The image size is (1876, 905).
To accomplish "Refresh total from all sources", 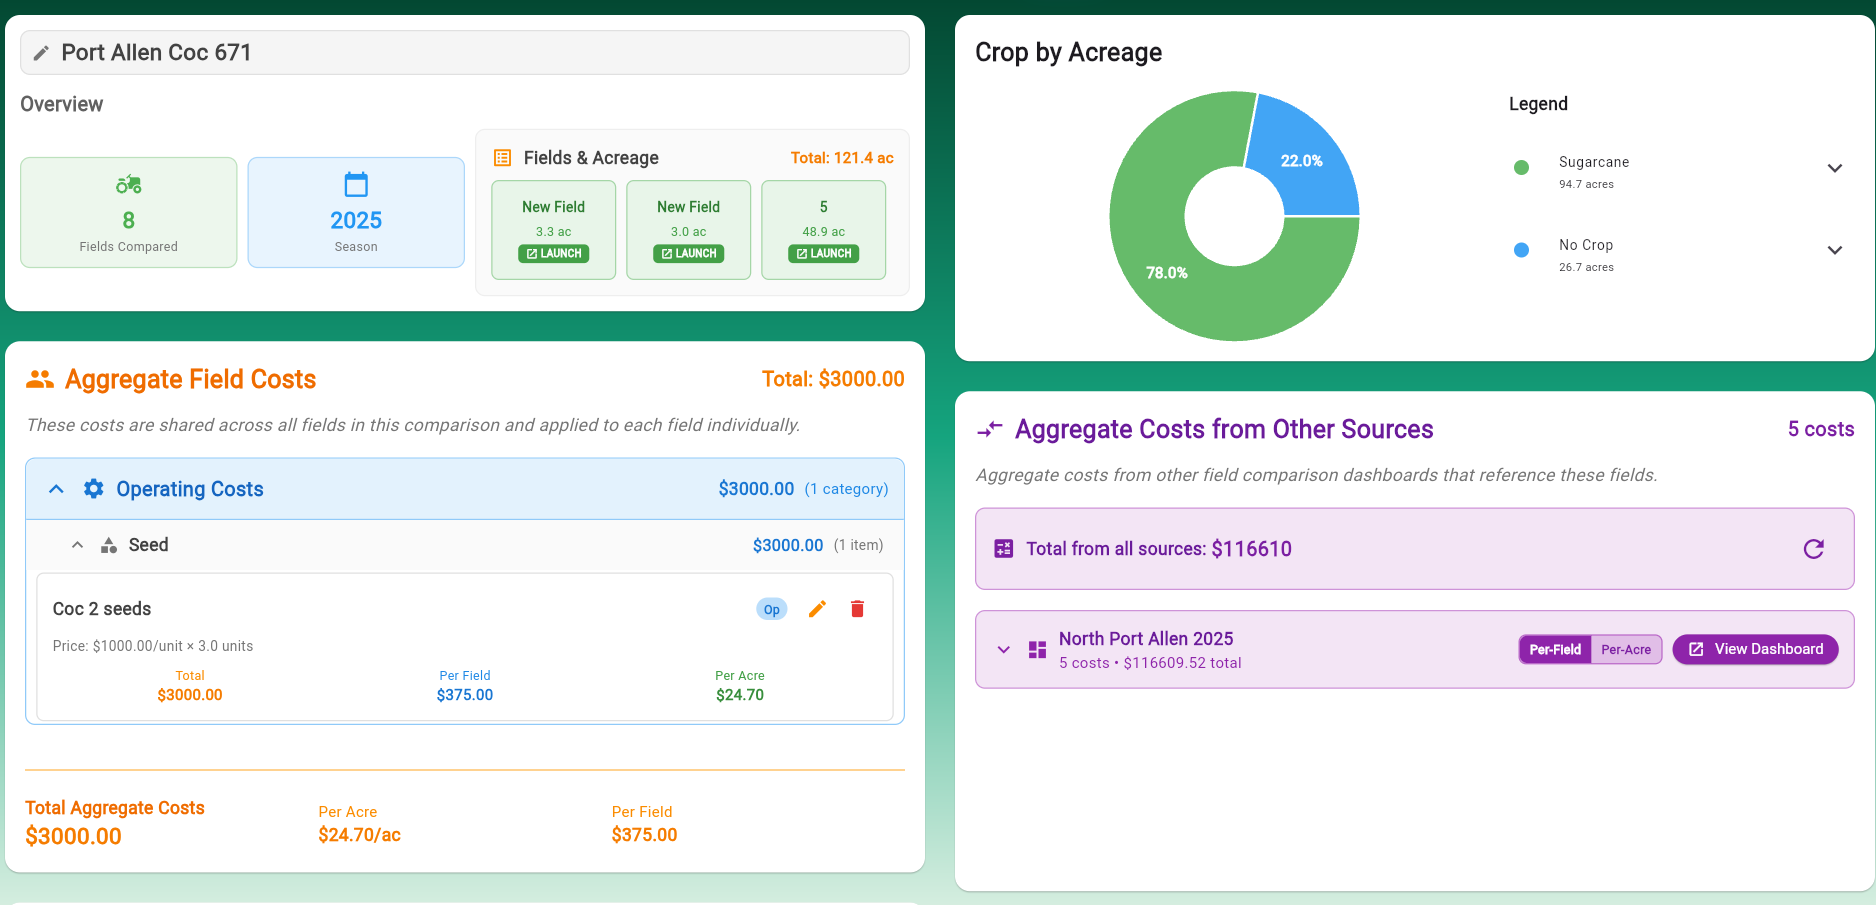I will coord(1813,549).
